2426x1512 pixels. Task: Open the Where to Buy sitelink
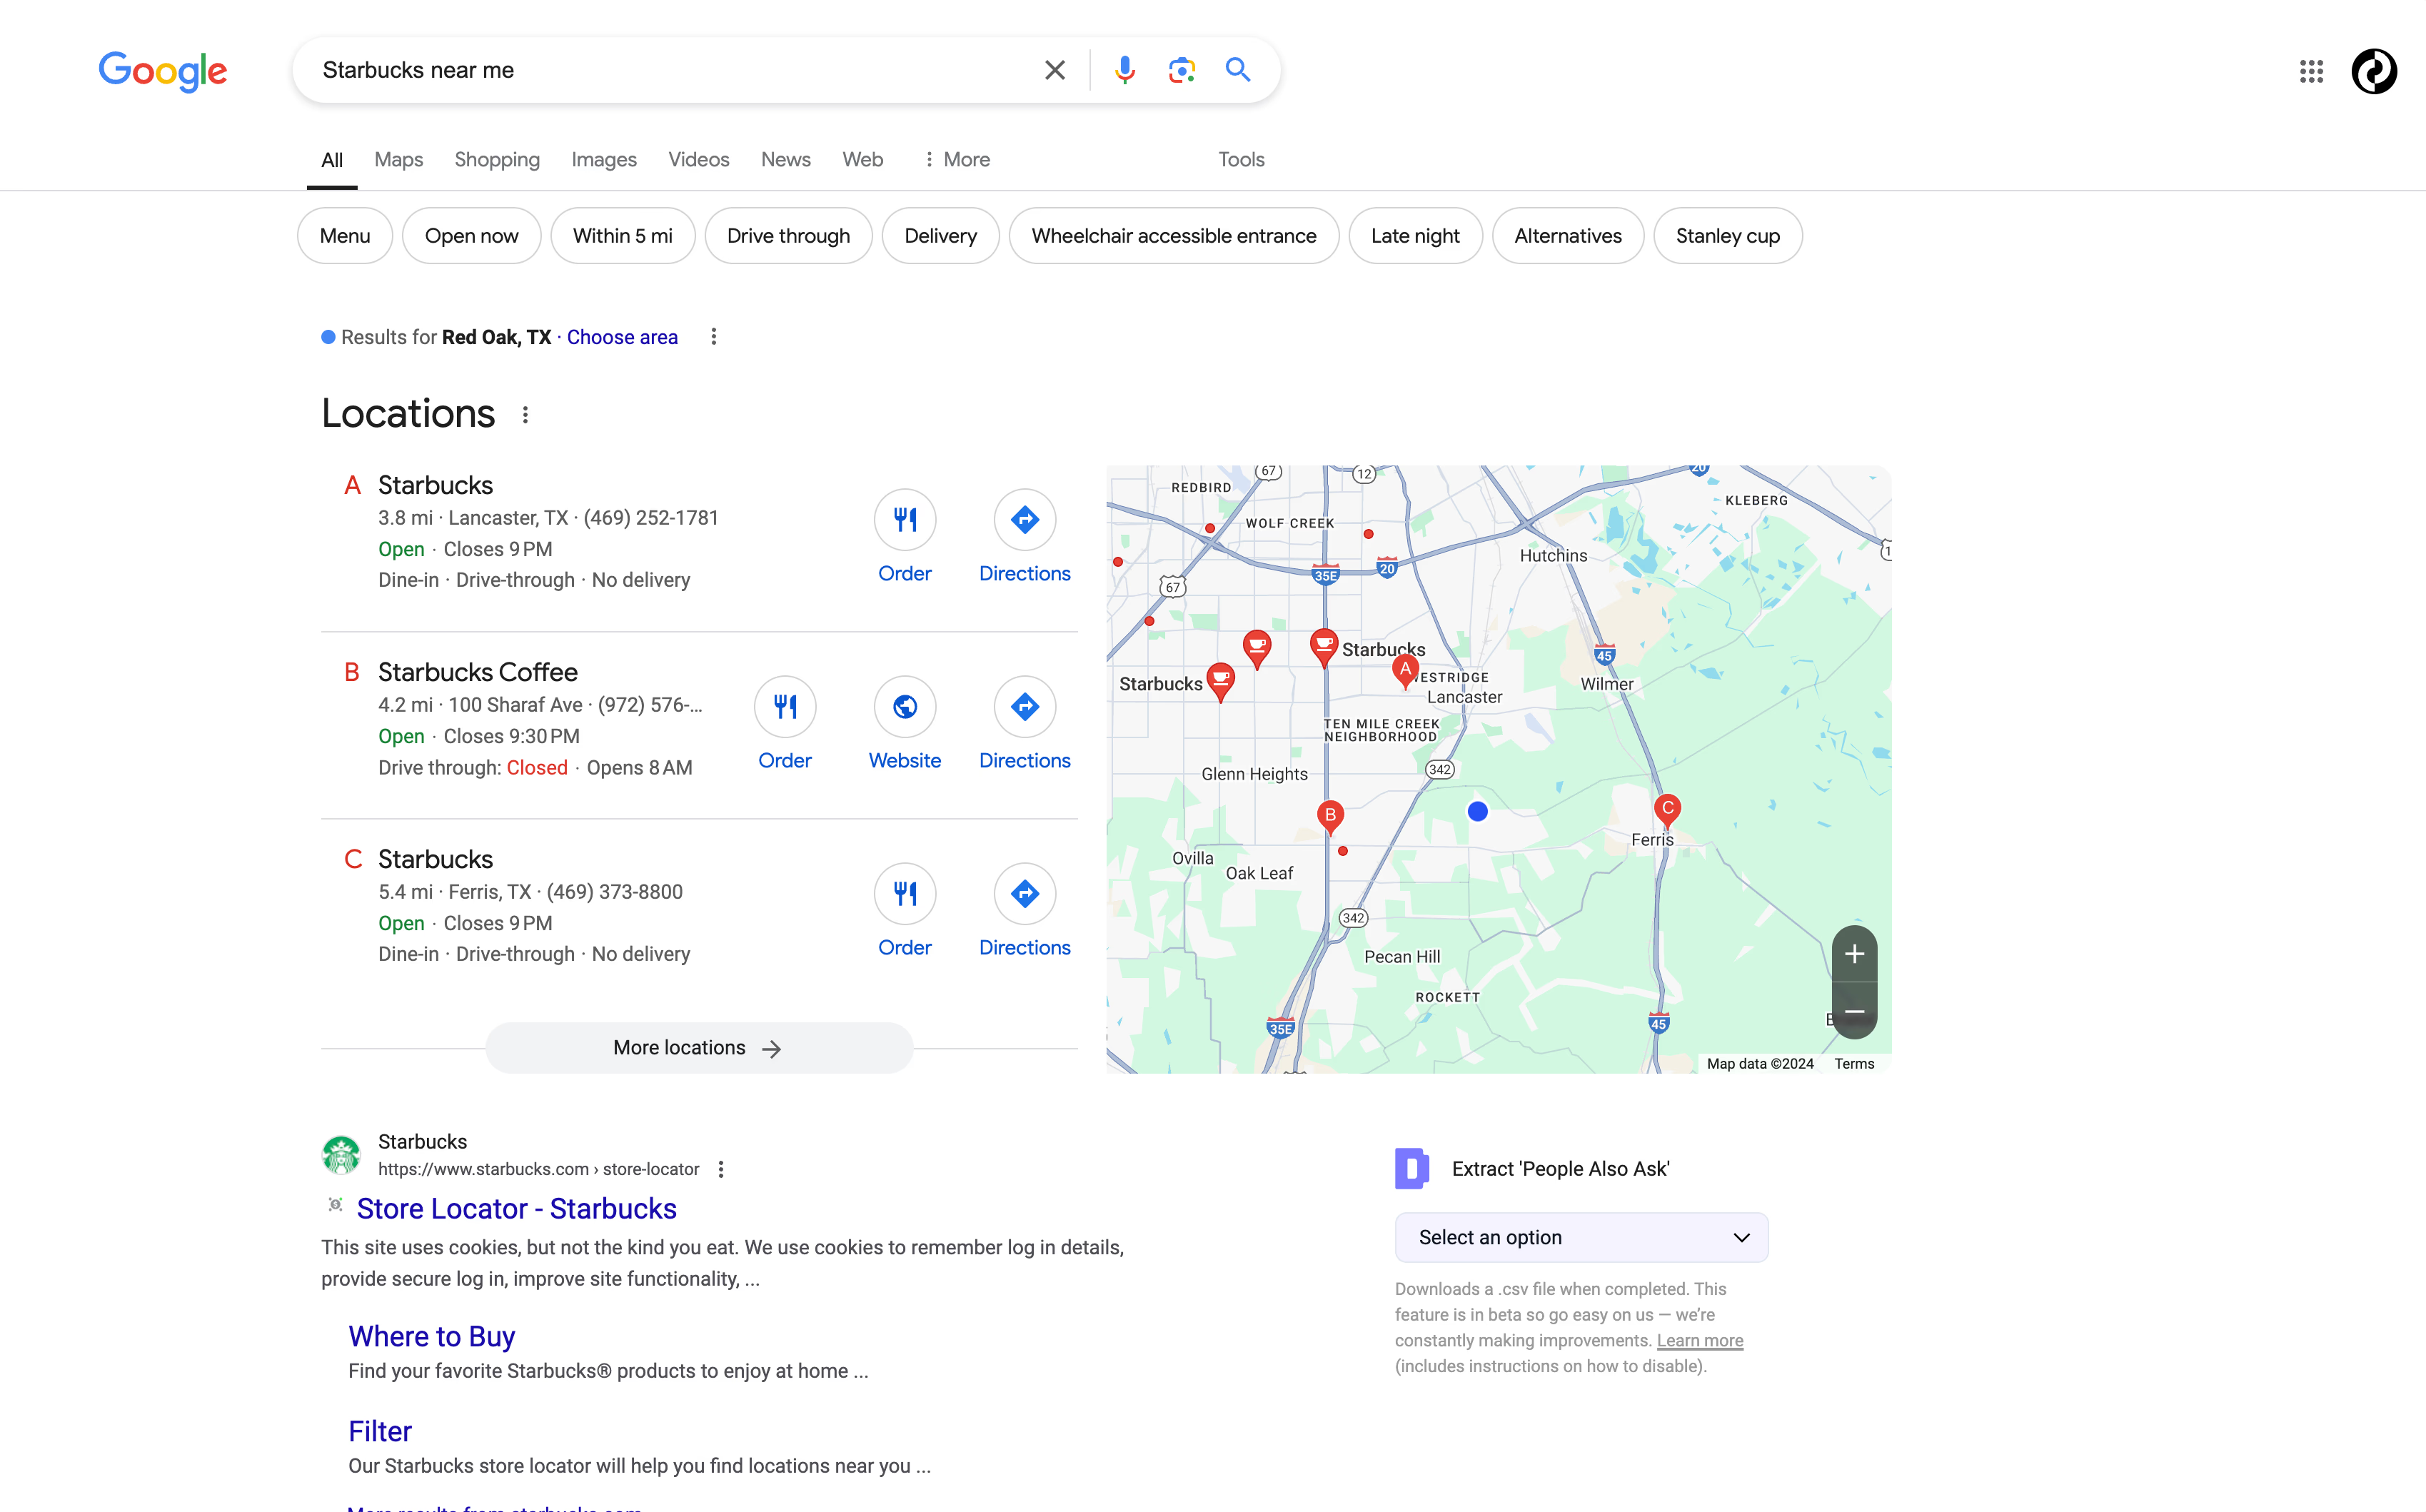432,1336
